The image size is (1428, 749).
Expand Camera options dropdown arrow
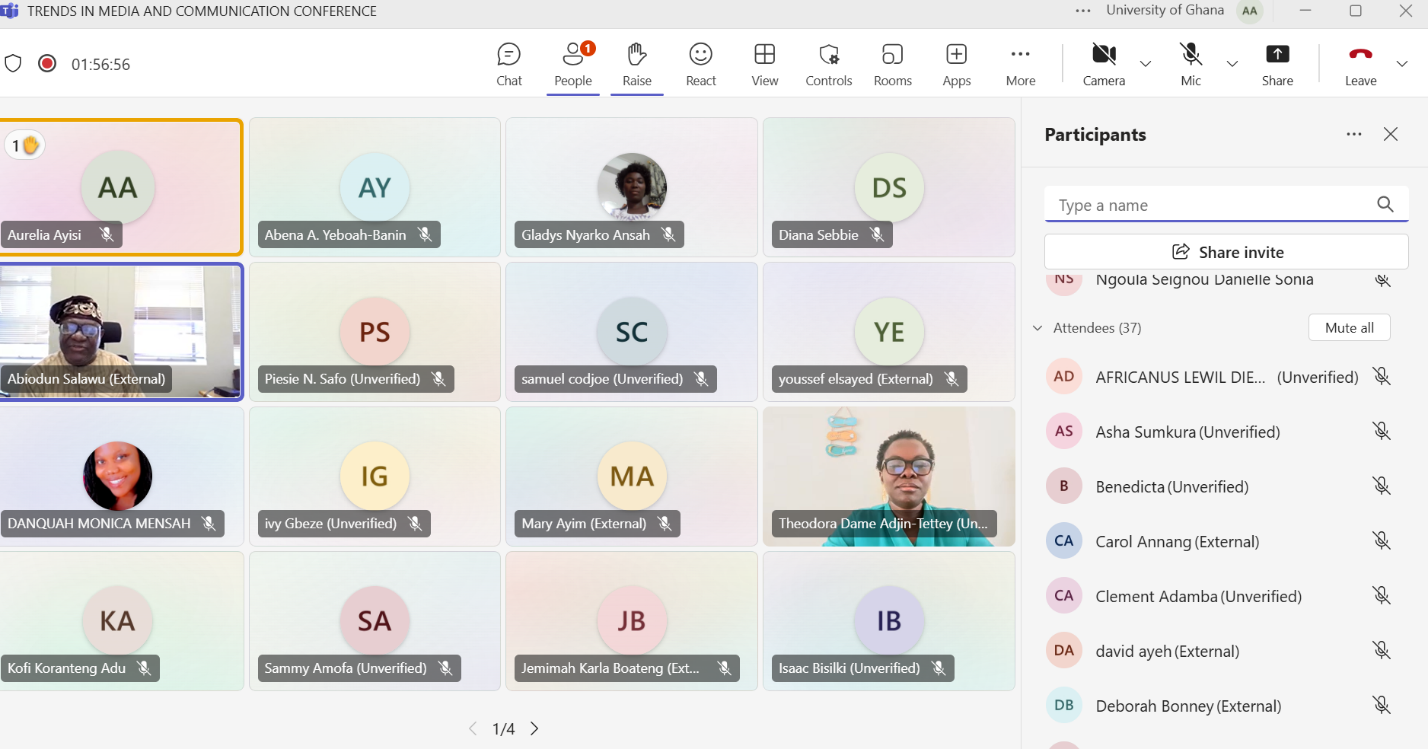1146,64
